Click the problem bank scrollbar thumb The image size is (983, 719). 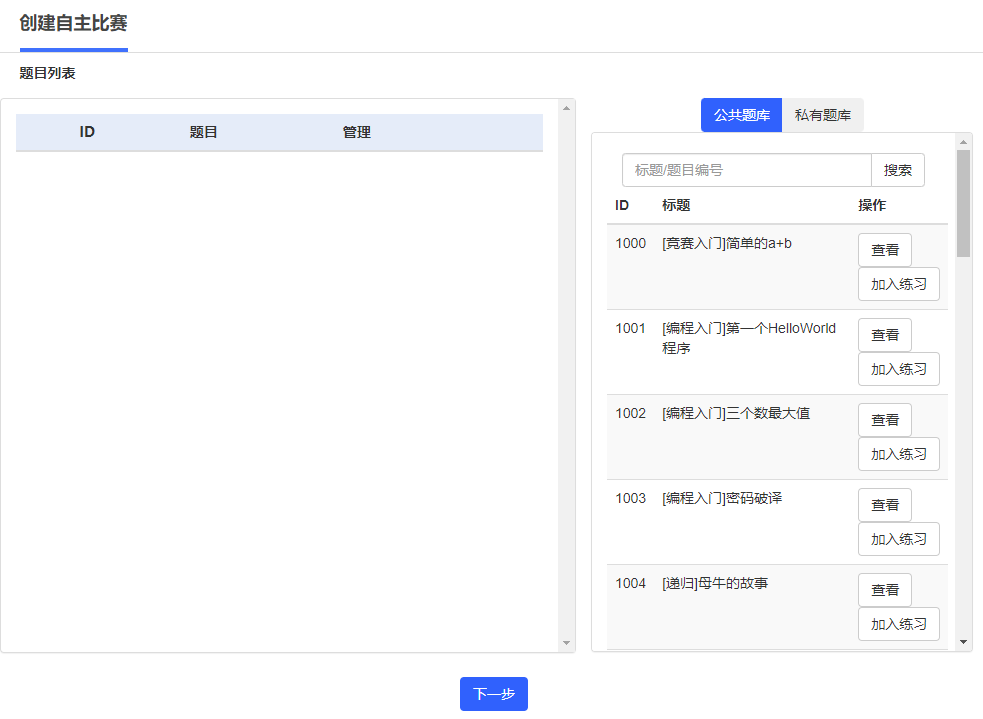(x=964, y=204)
